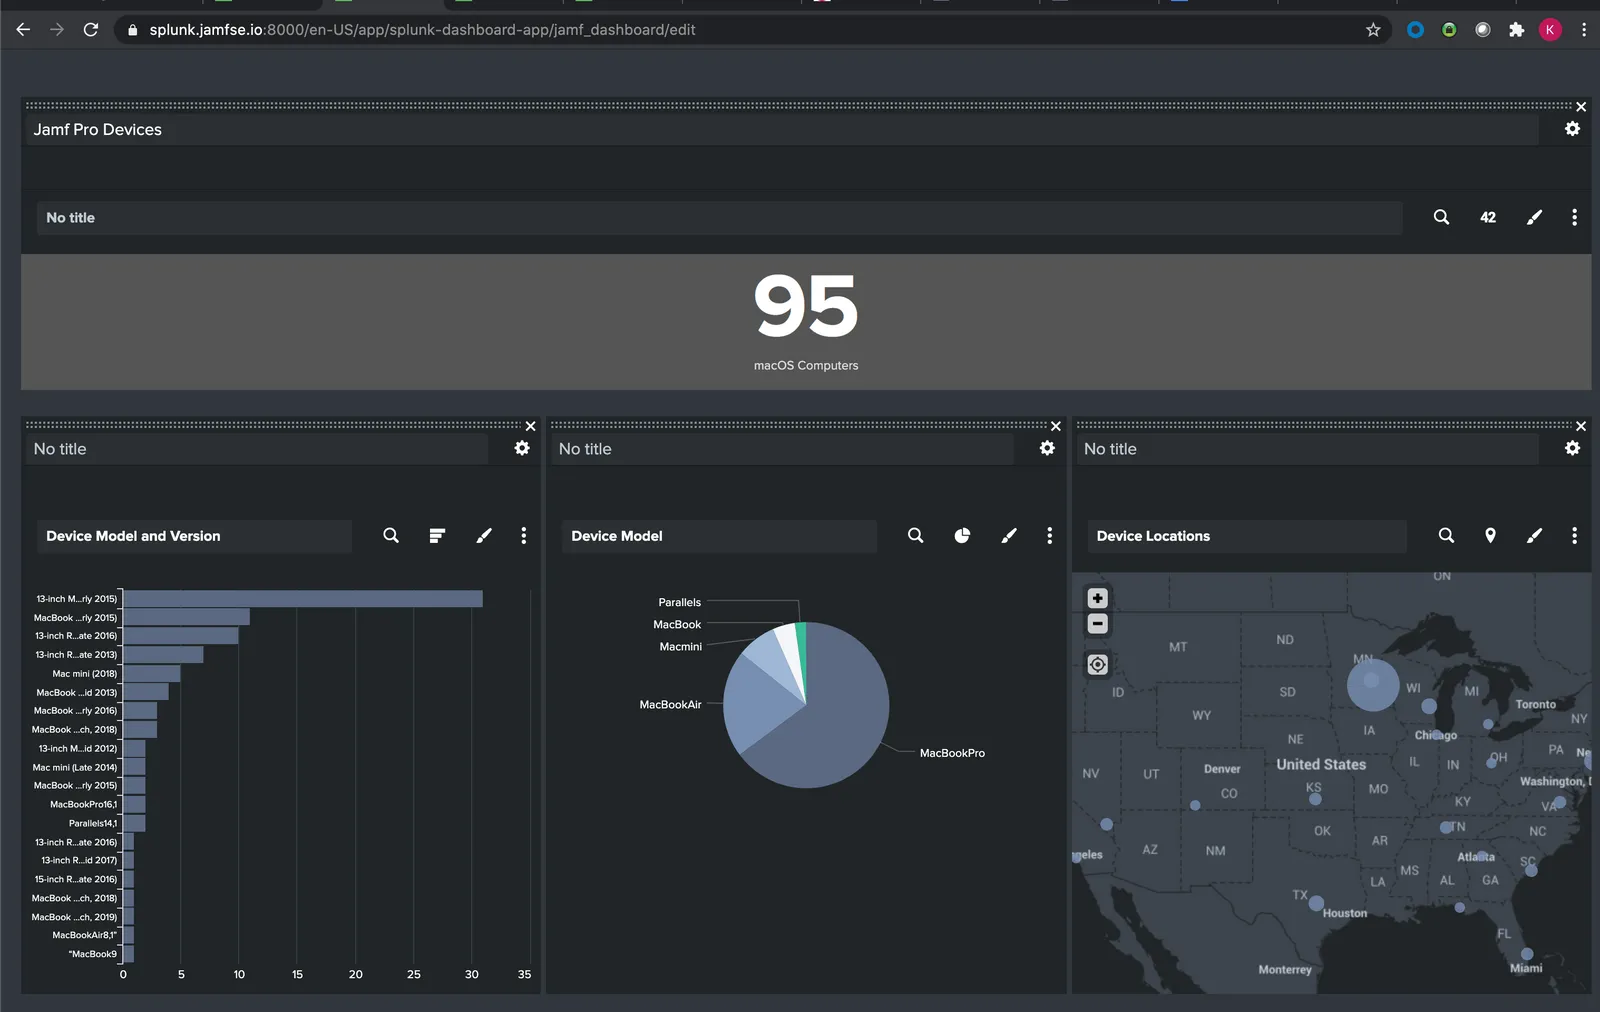Open search for macOS Computers panel

coord(1441,217)
